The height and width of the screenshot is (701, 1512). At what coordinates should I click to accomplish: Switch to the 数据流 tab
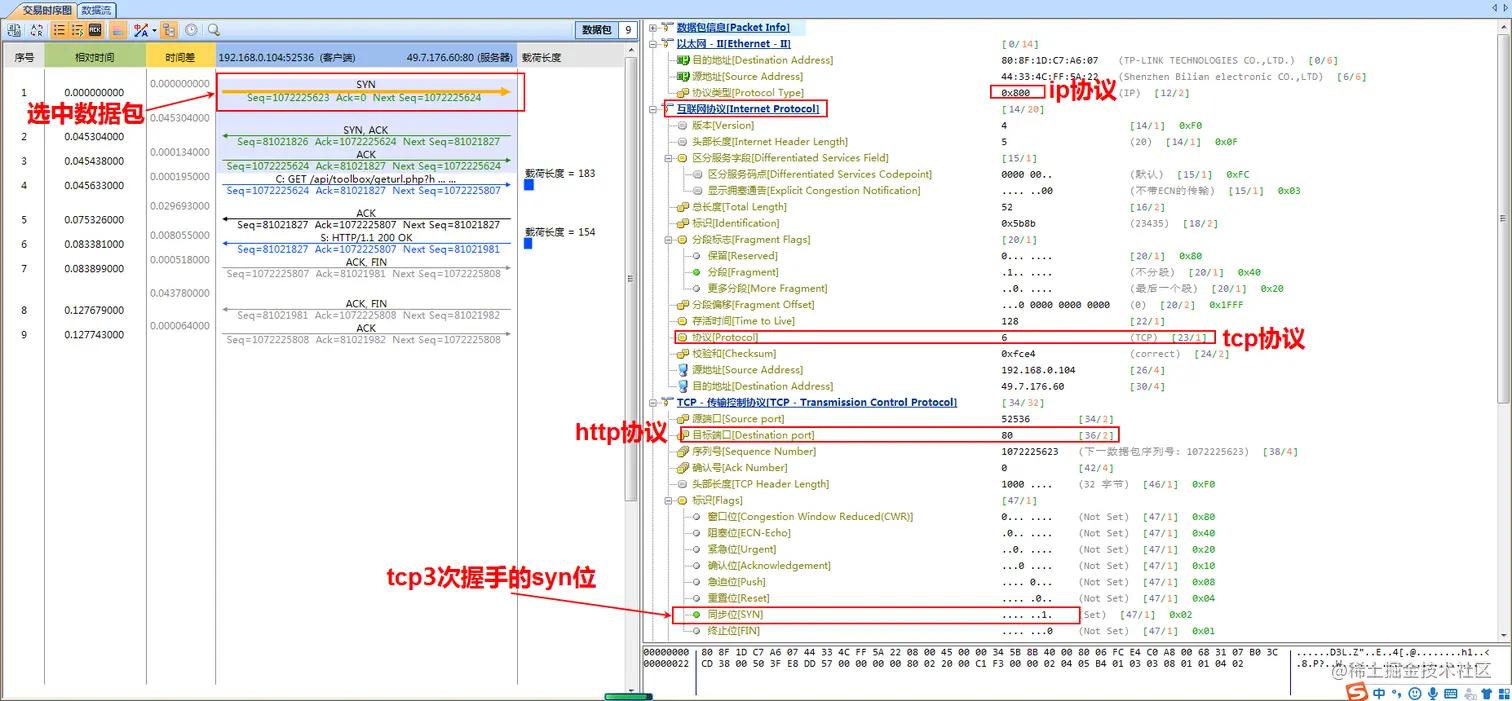pyautogui.click(x=96, y=9)
